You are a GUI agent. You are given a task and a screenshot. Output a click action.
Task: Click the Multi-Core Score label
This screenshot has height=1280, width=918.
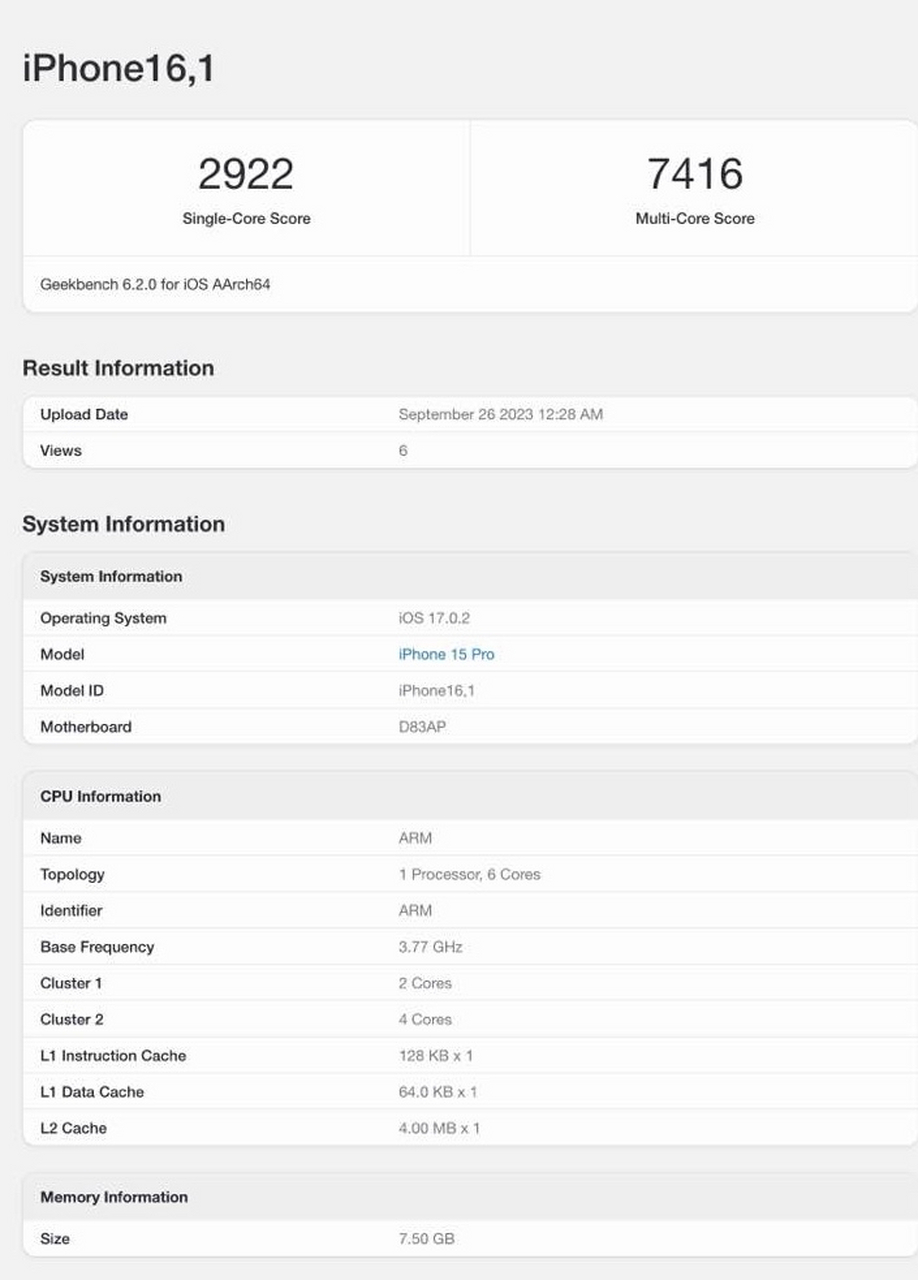[695, 218]
